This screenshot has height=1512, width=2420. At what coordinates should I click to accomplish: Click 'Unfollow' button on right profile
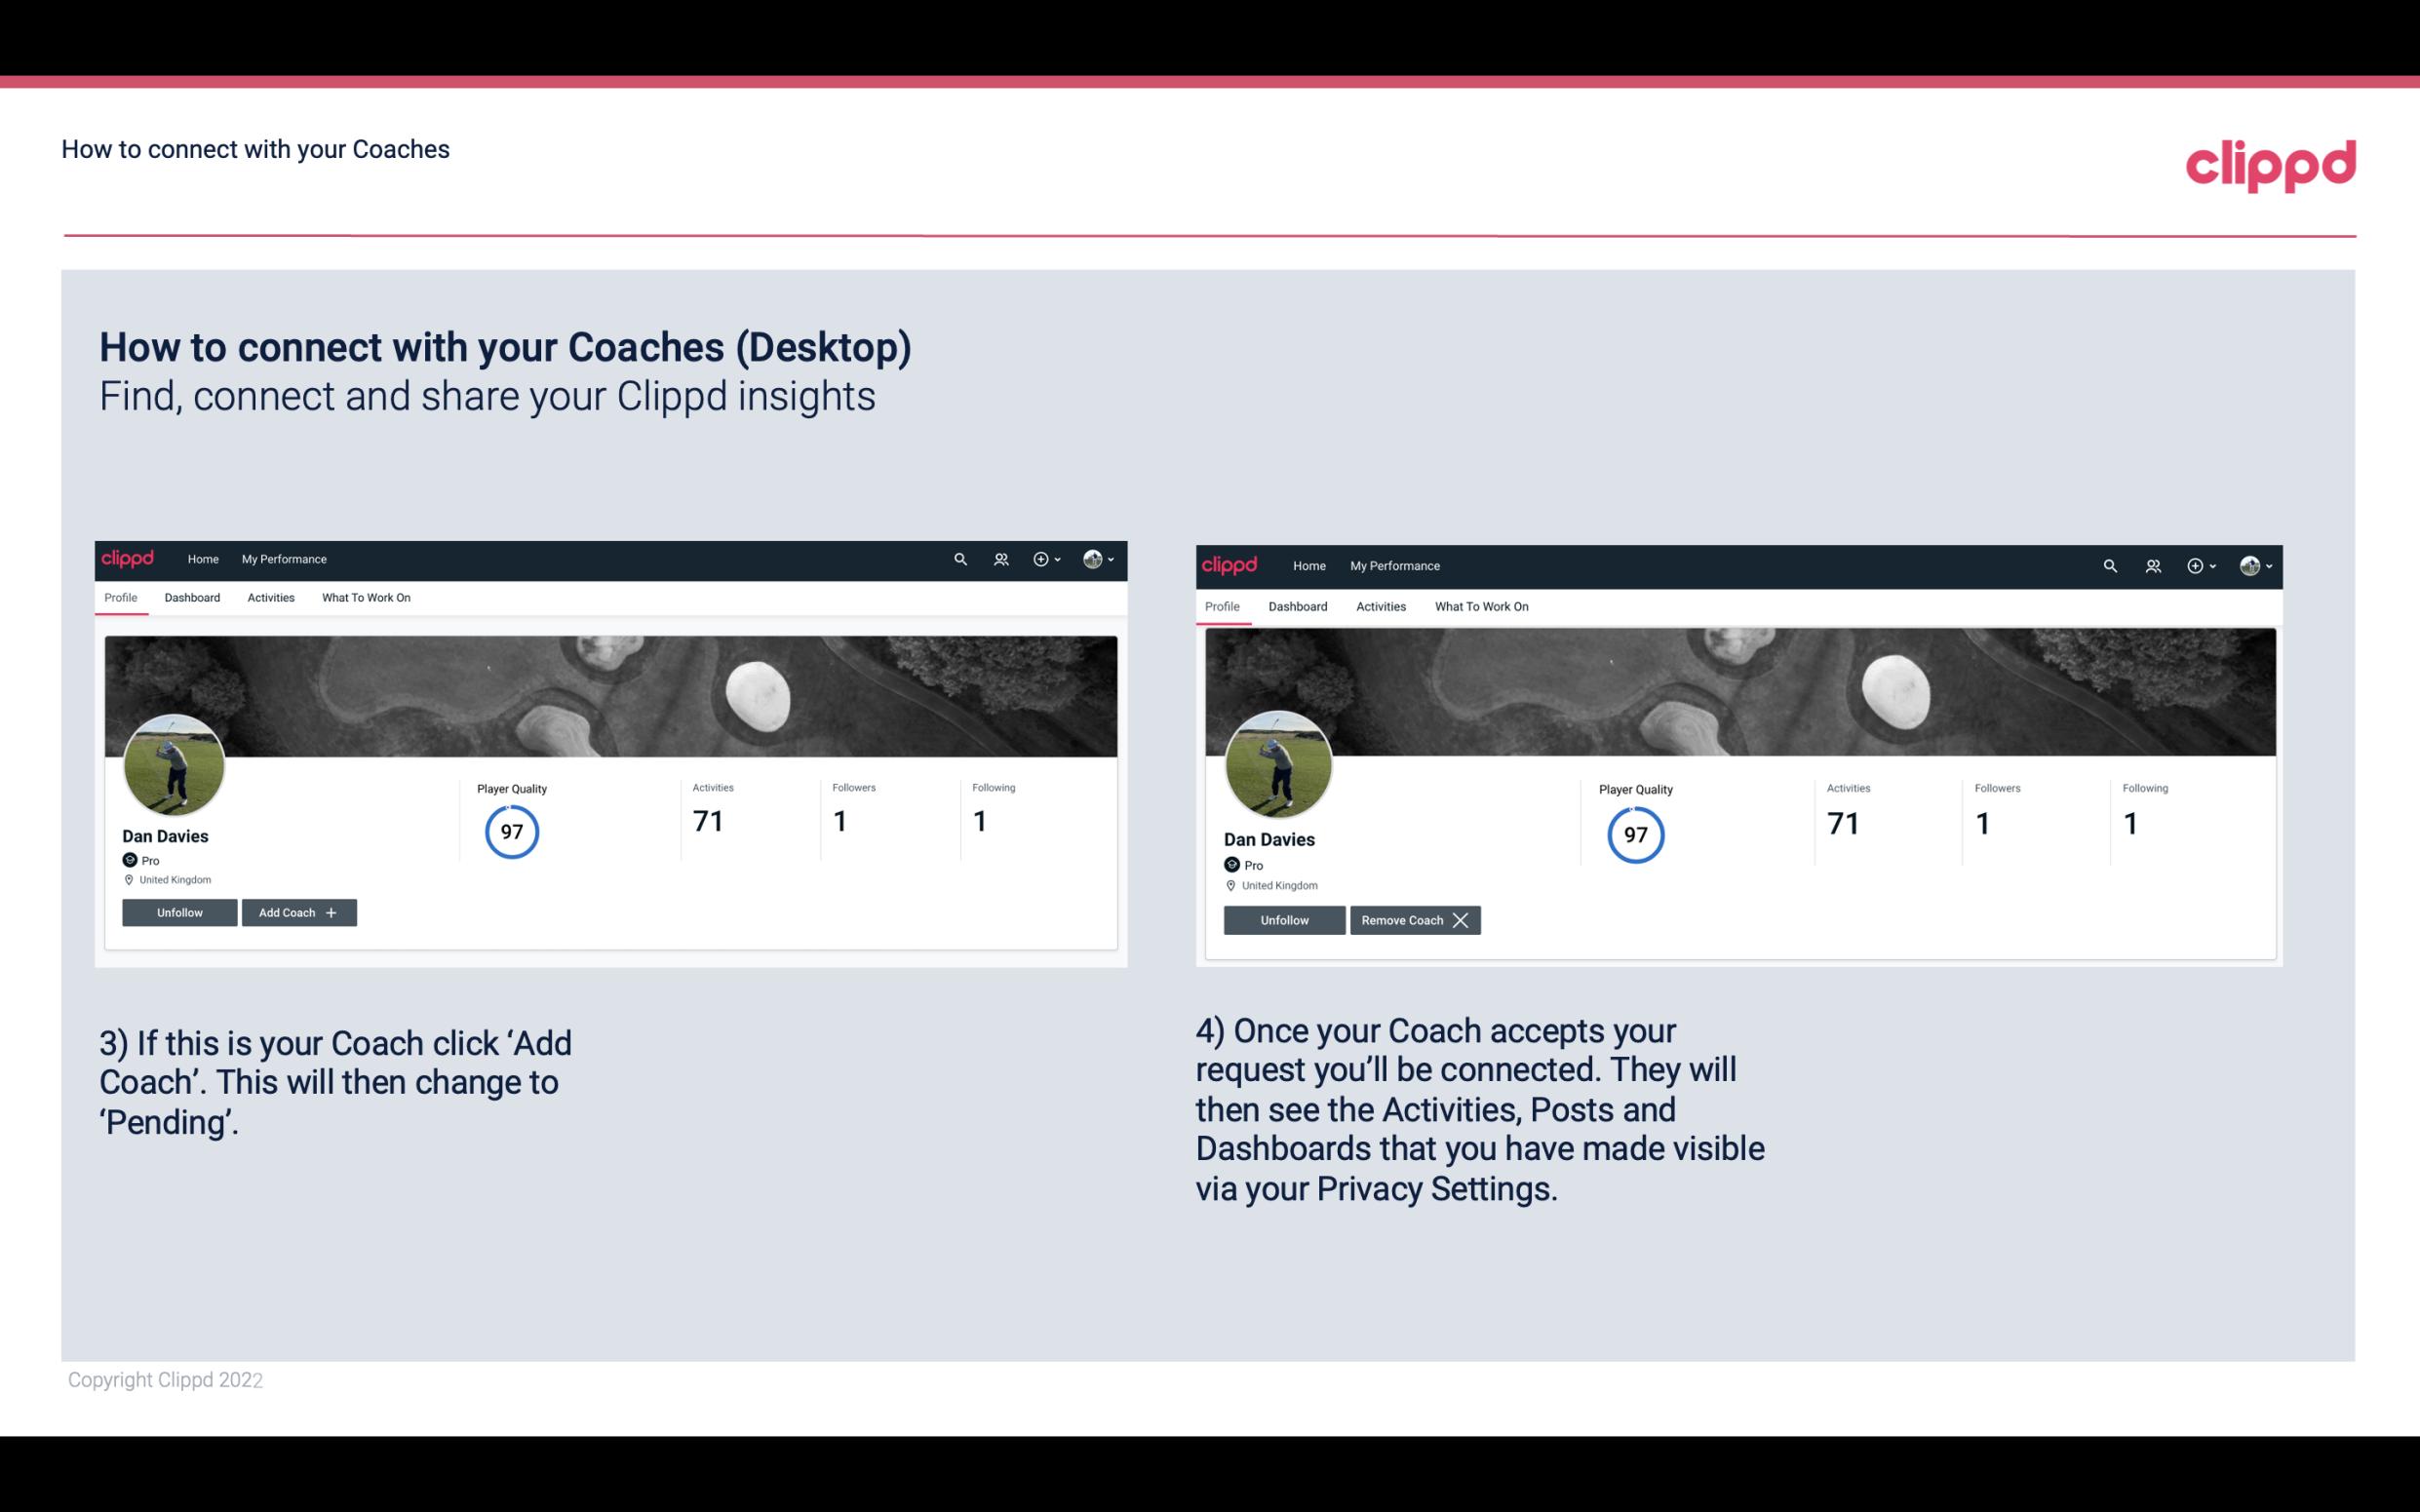1284,919
